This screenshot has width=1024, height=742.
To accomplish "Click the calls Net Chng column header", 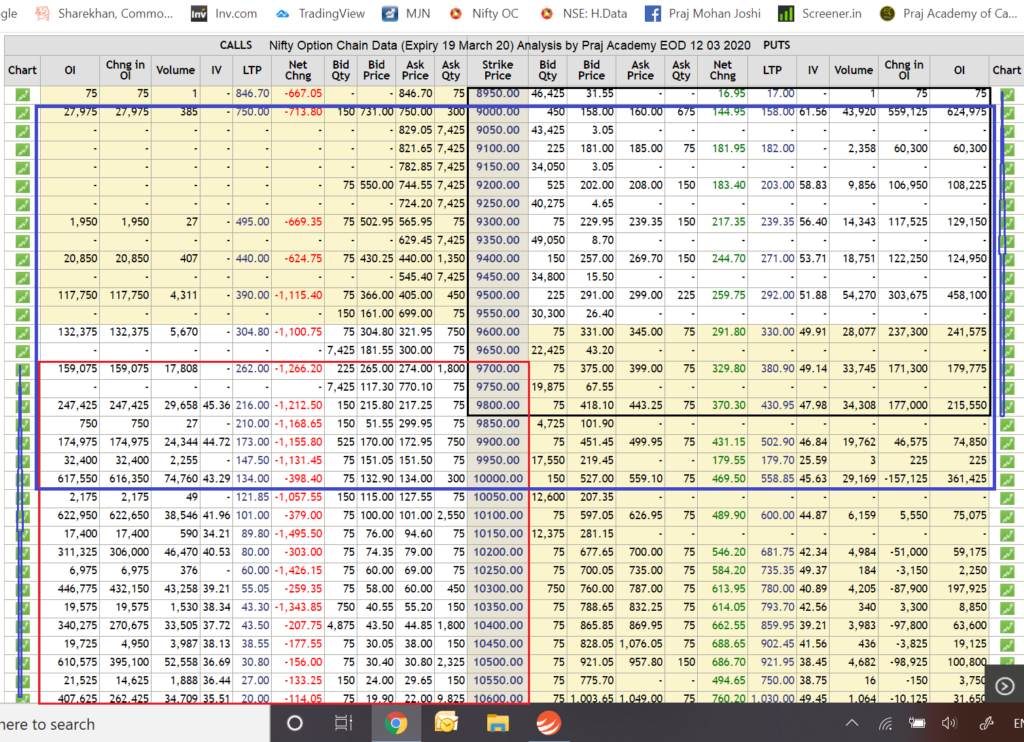I will pos(298,70).
